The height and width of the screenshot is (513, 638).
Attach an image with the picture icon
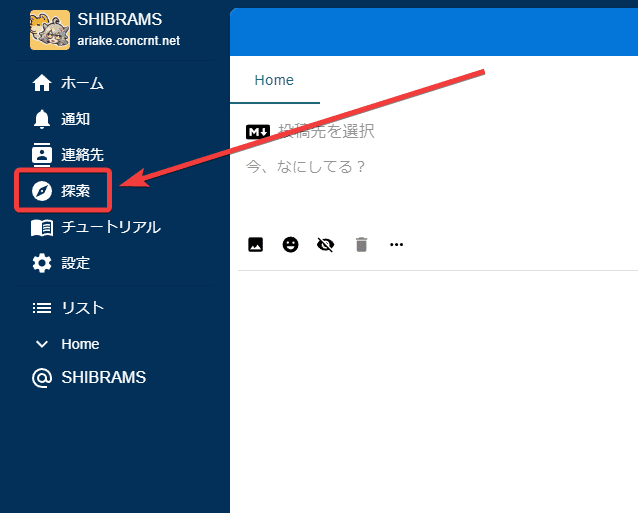(256, 244)
